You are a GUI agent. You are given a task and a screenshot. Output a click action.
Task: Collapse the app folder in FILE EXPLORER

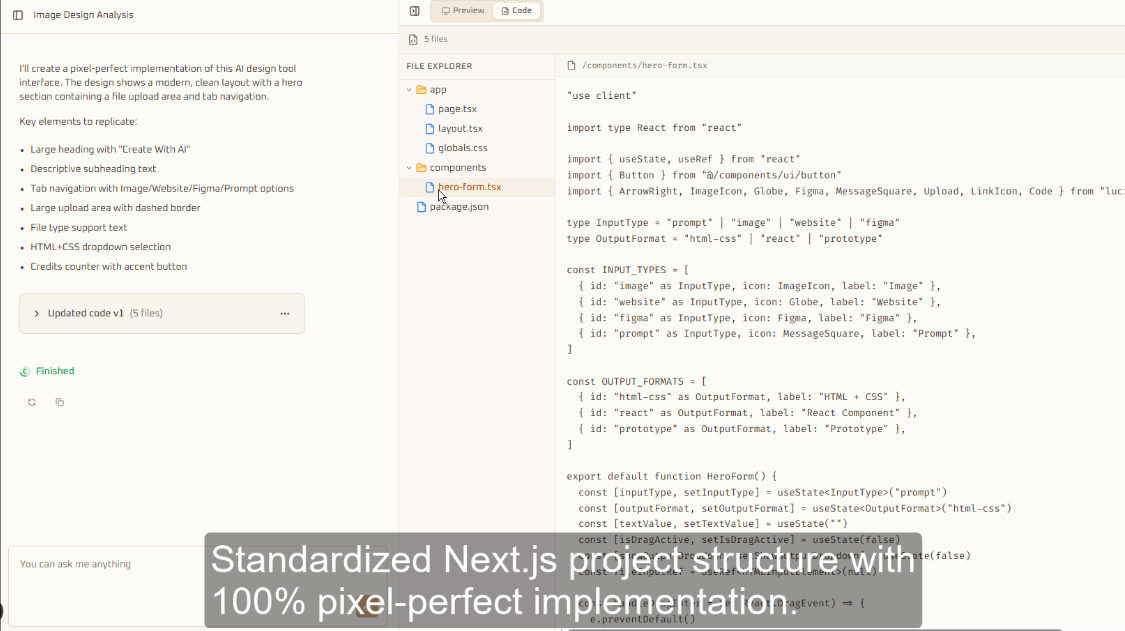(408, 89)
